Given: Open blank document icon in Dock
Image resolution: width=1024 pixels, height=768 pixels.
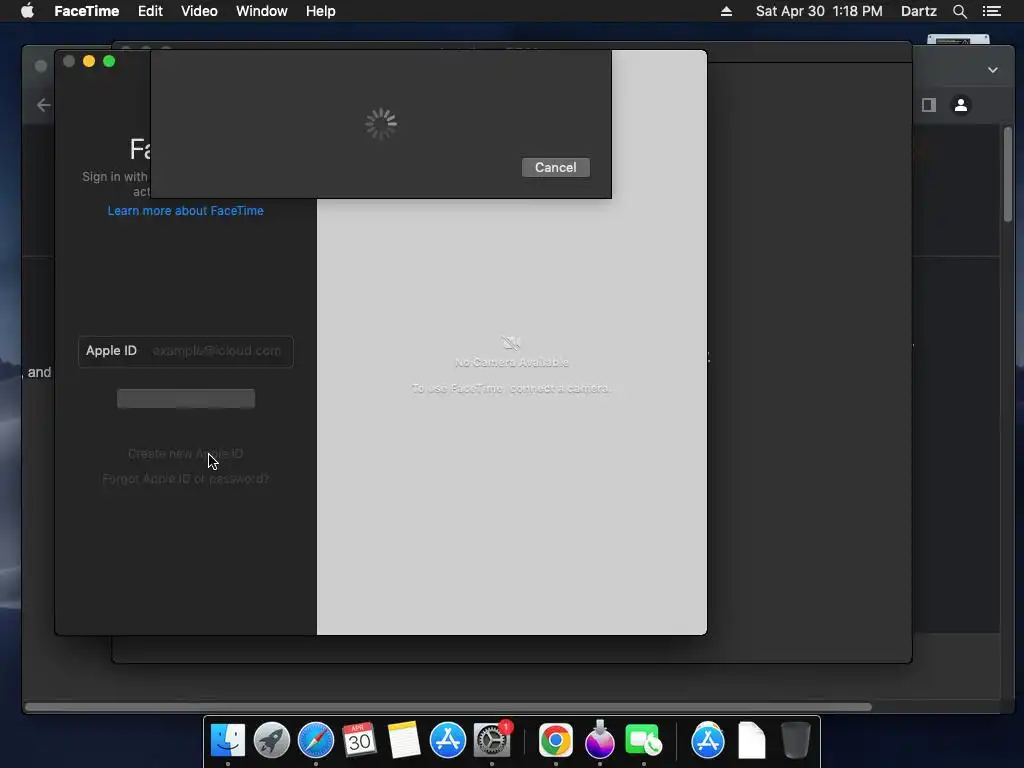Looking at the screenshot, I should [752, 741].
